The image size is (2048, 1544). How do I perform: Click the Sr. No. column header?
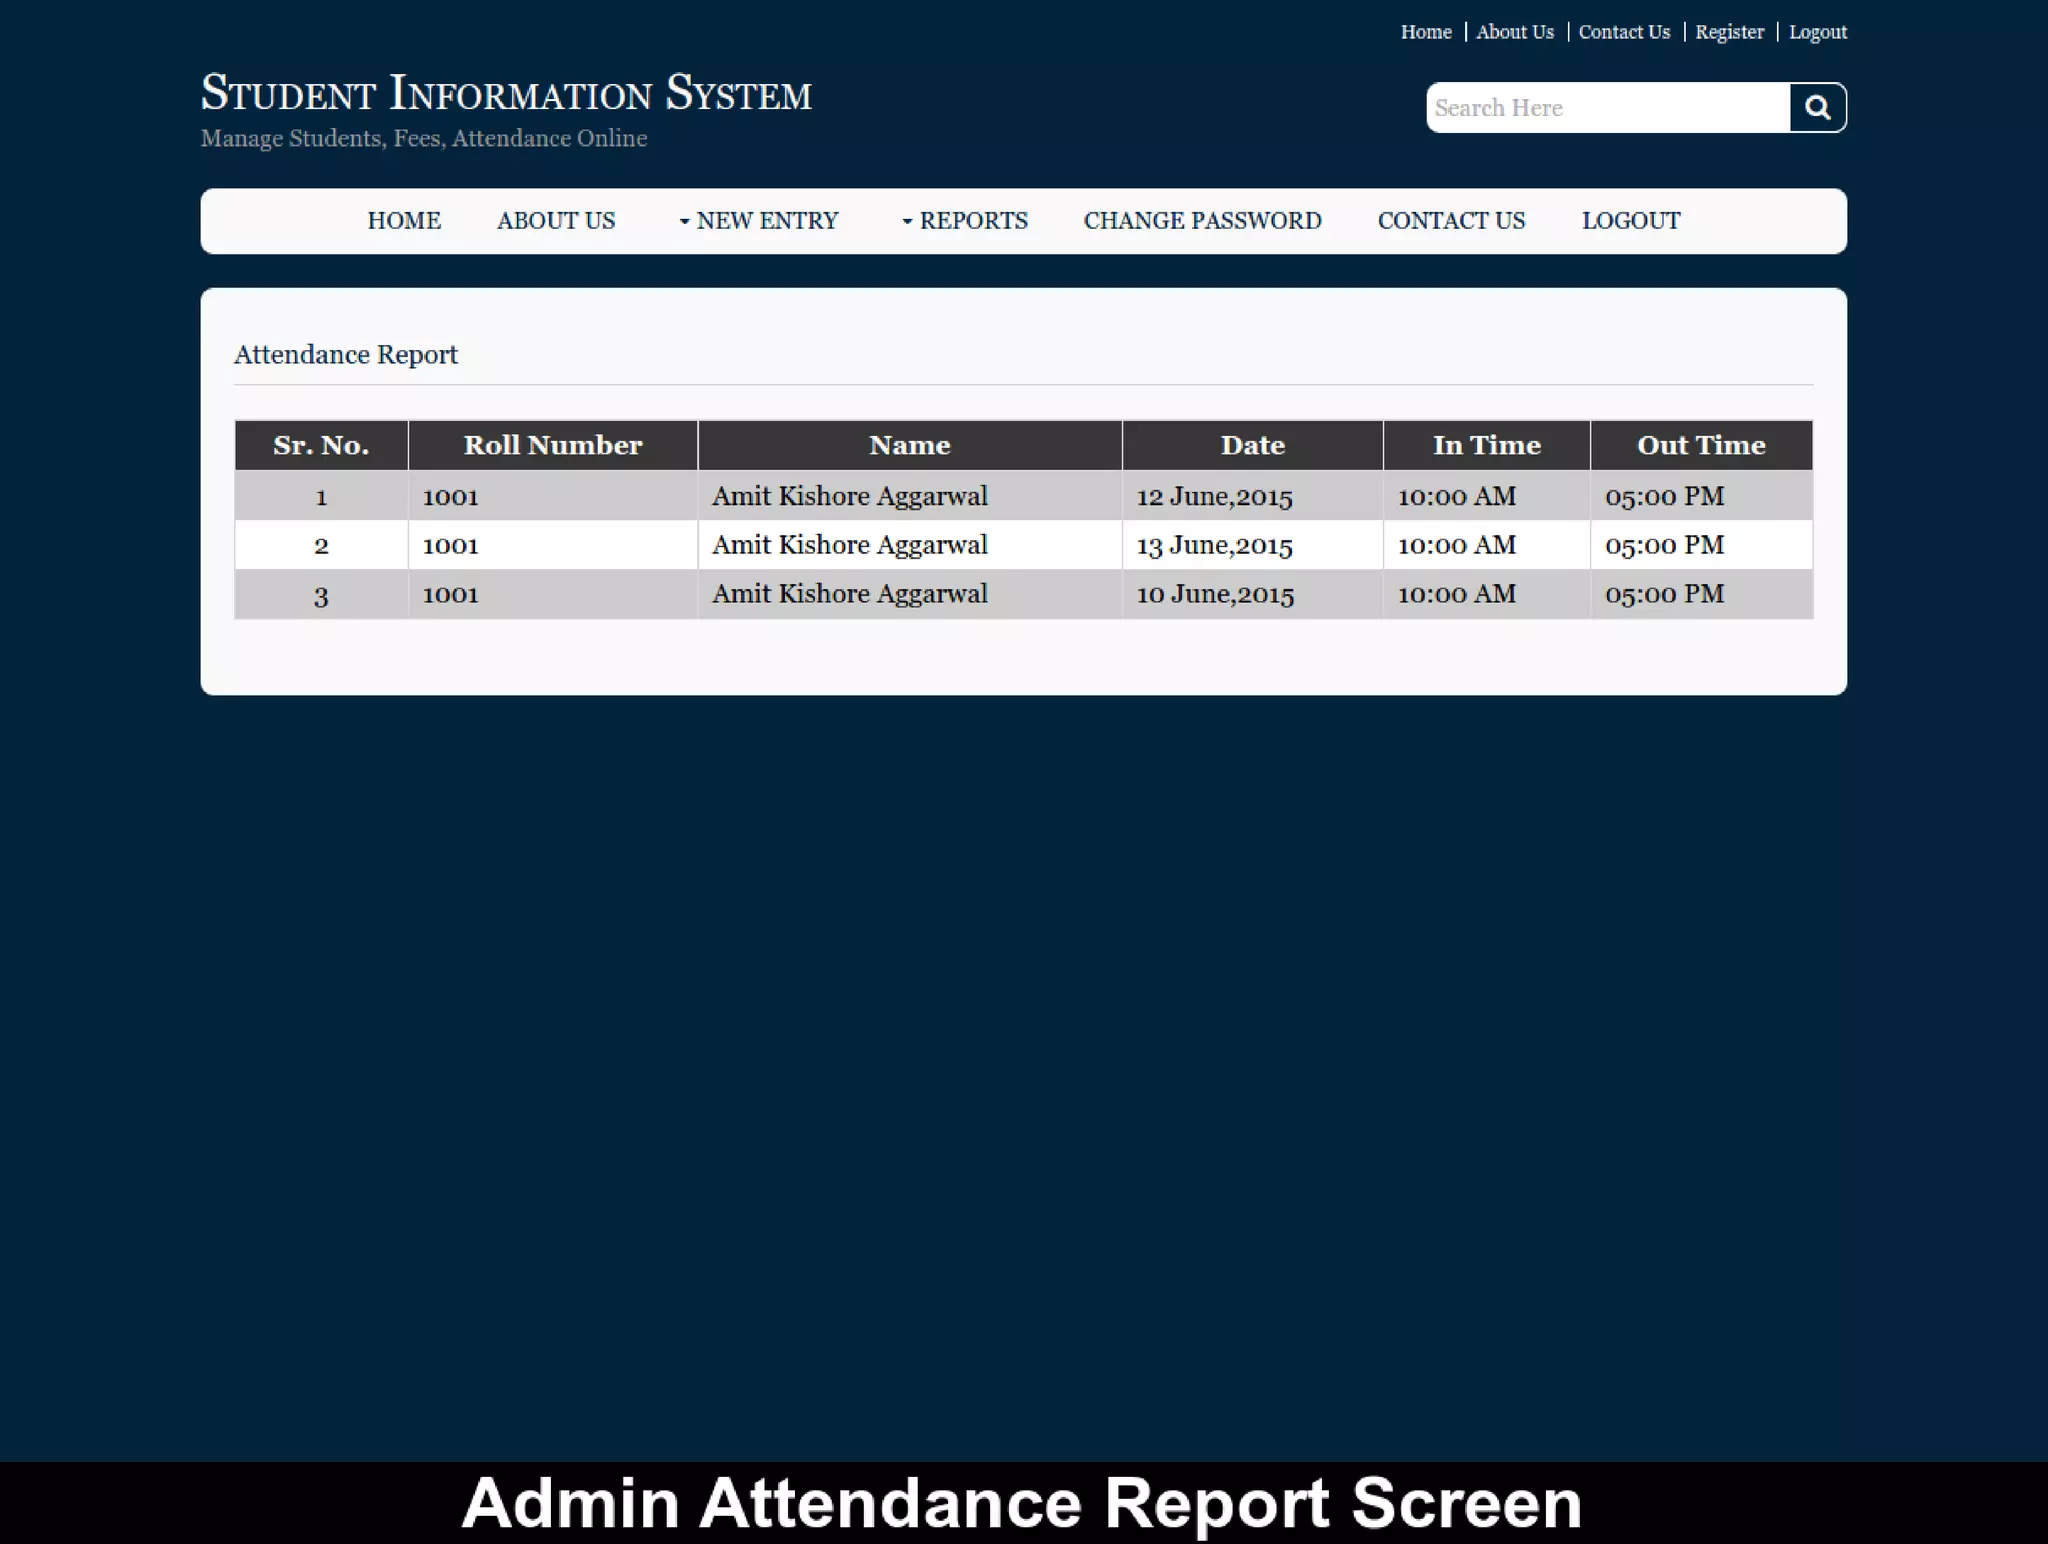pyautogui.click(x=321, y=445)
